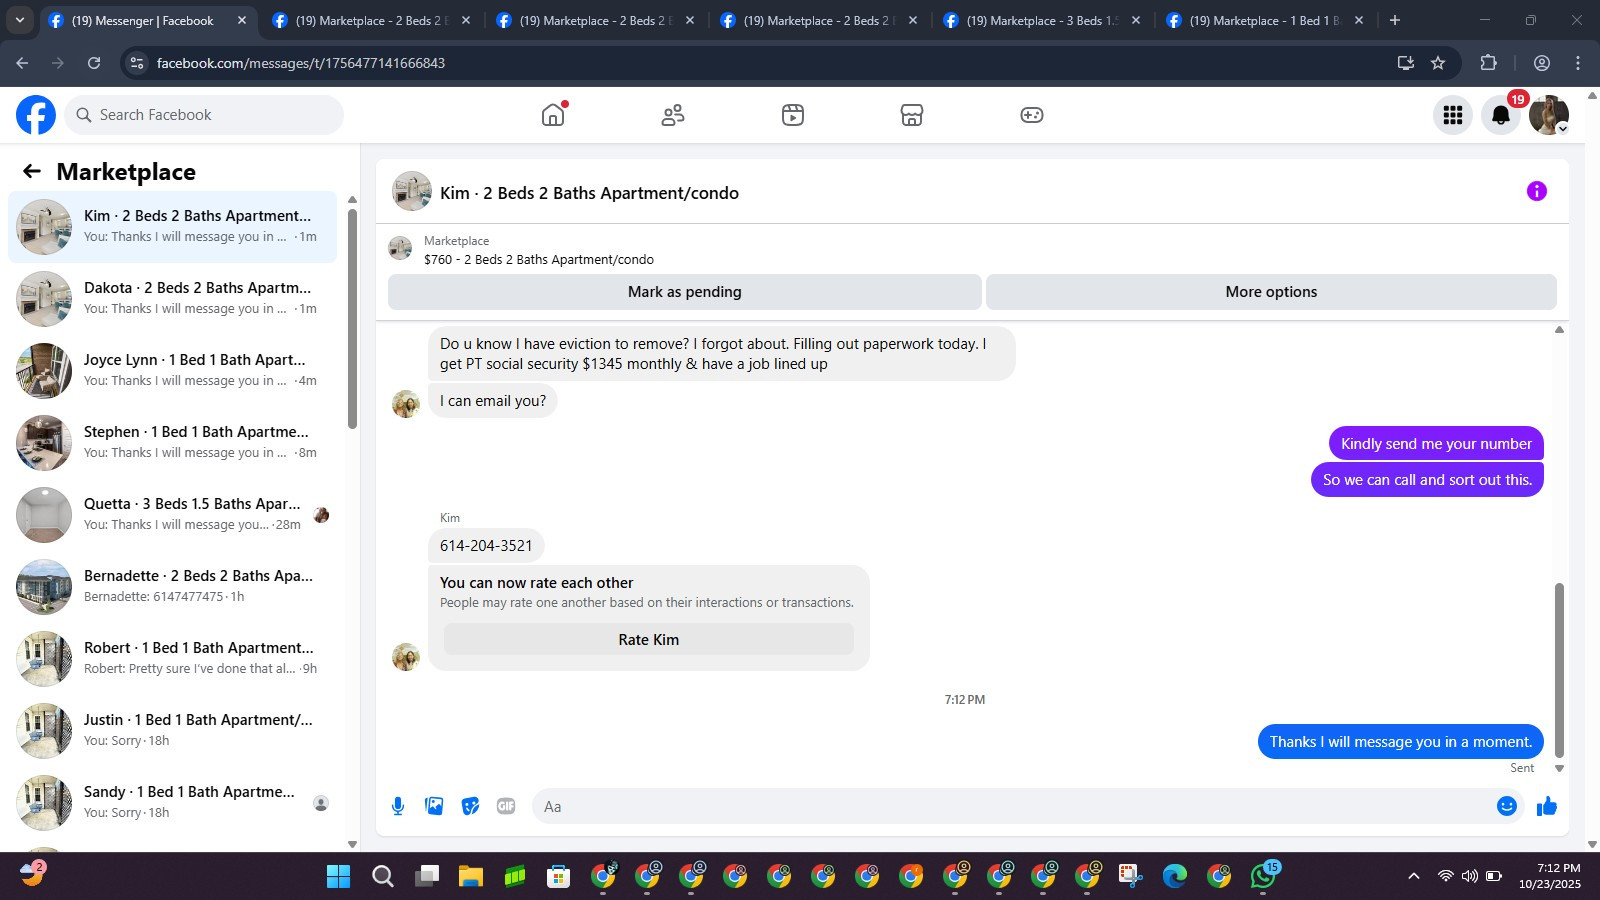
Task: Go back to the previous page
Action: (x=22, y=63)
